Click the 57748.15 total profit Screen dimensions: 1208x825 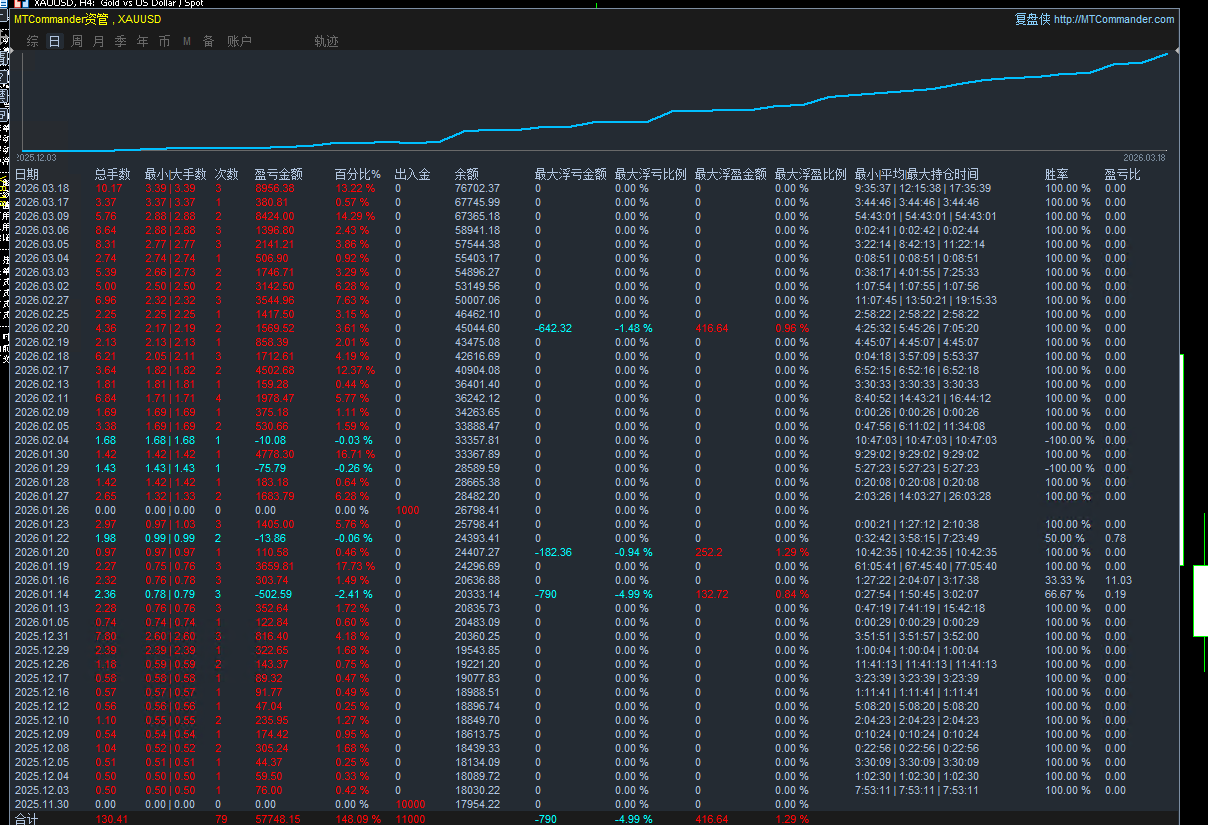pyautogui.click(x=277, y=819)
